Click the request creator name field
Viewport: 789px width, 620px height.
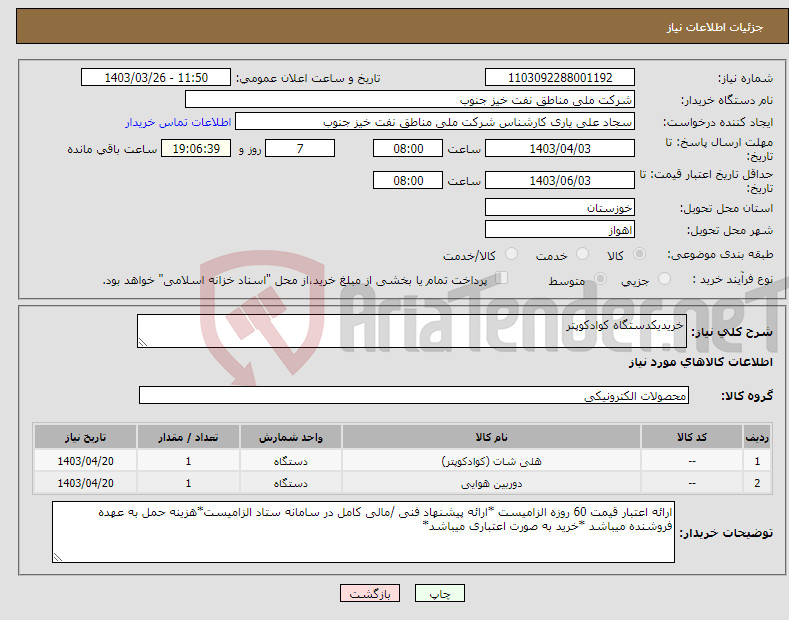click(435, 122)
